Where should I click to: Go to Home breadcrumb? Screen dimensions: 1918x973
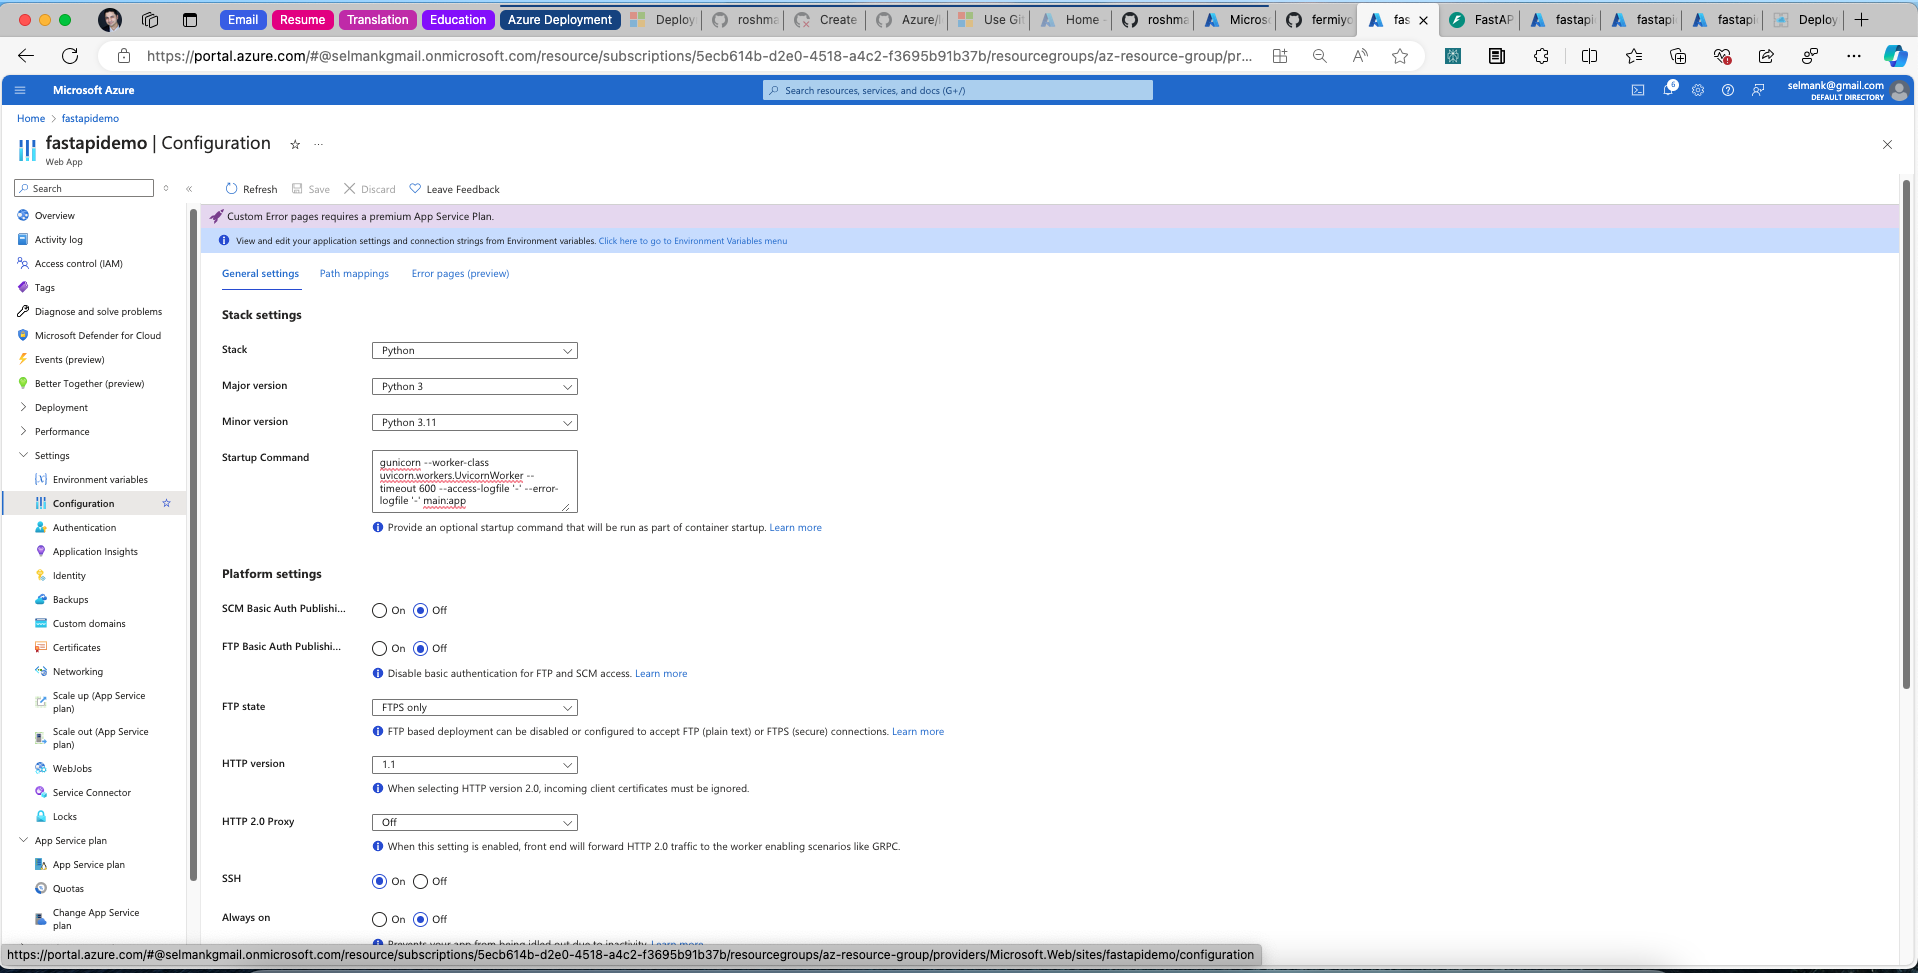pos(31,118)
